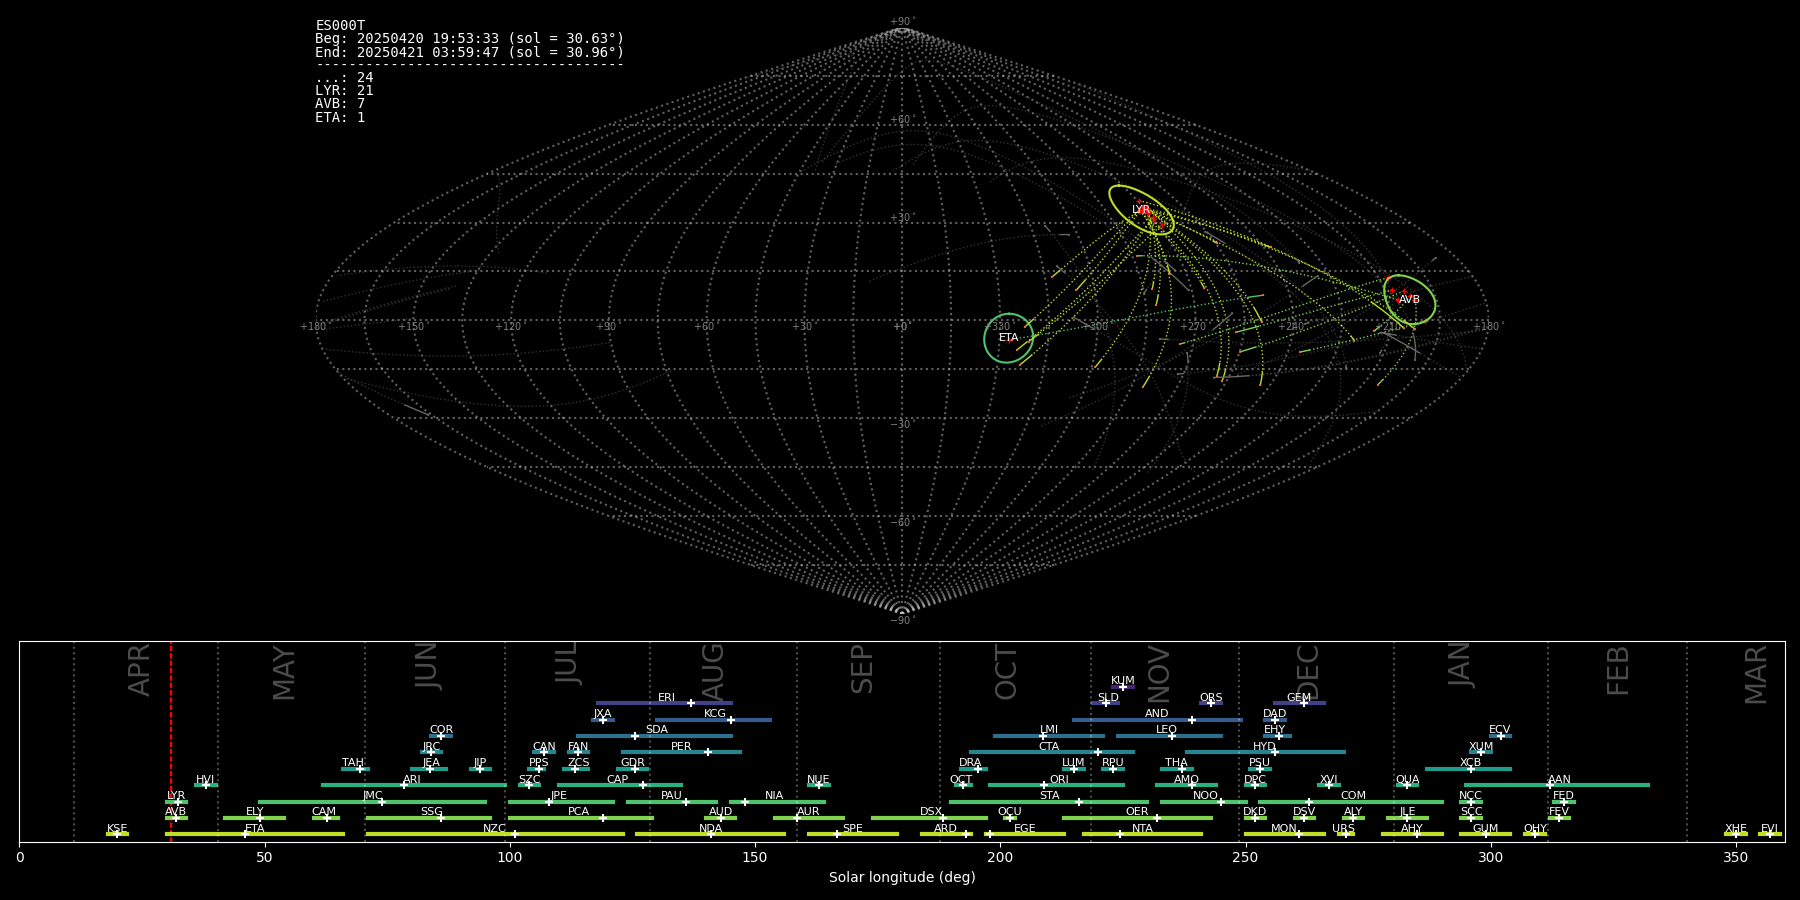Click the GEM shower label in timeline
This screenshot has height=900, width=1800.
[x=1299, y=698]
